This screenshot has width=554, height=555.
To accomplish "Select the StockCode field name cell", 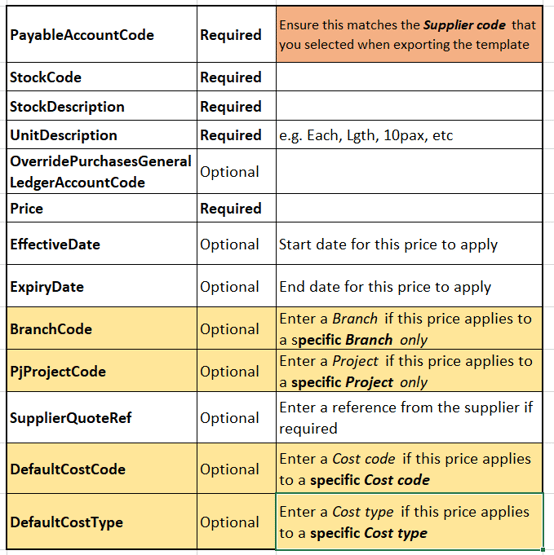I will coord(102,77).
